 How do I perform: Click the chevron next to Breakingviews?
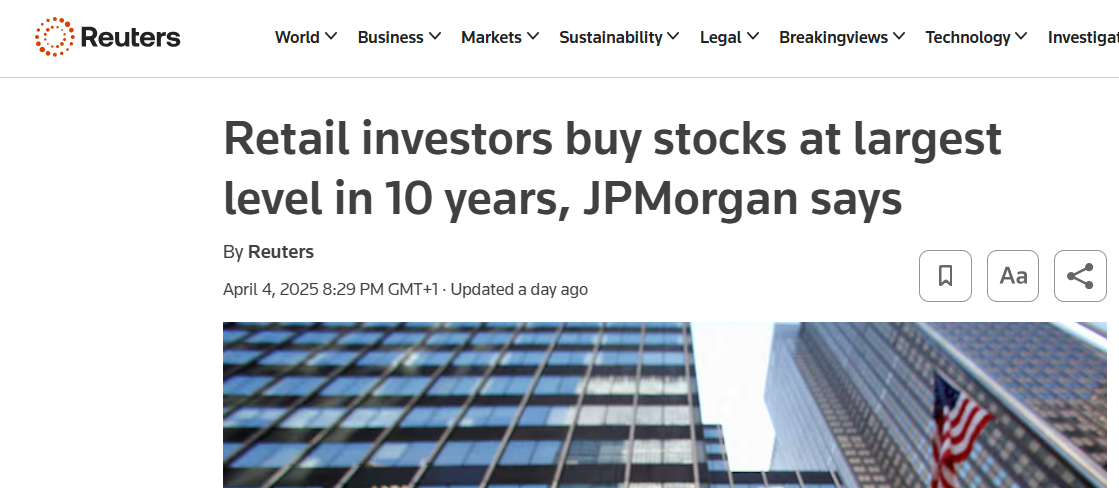coord(899,37)
